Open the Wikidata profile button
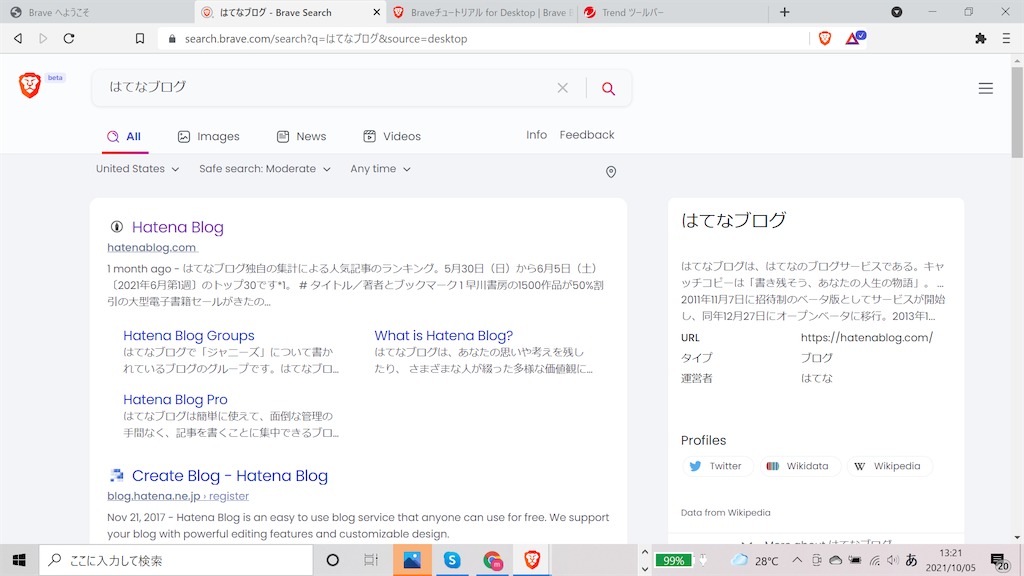The height and width of the screenshot is (576, 1024). pos(799,466)
